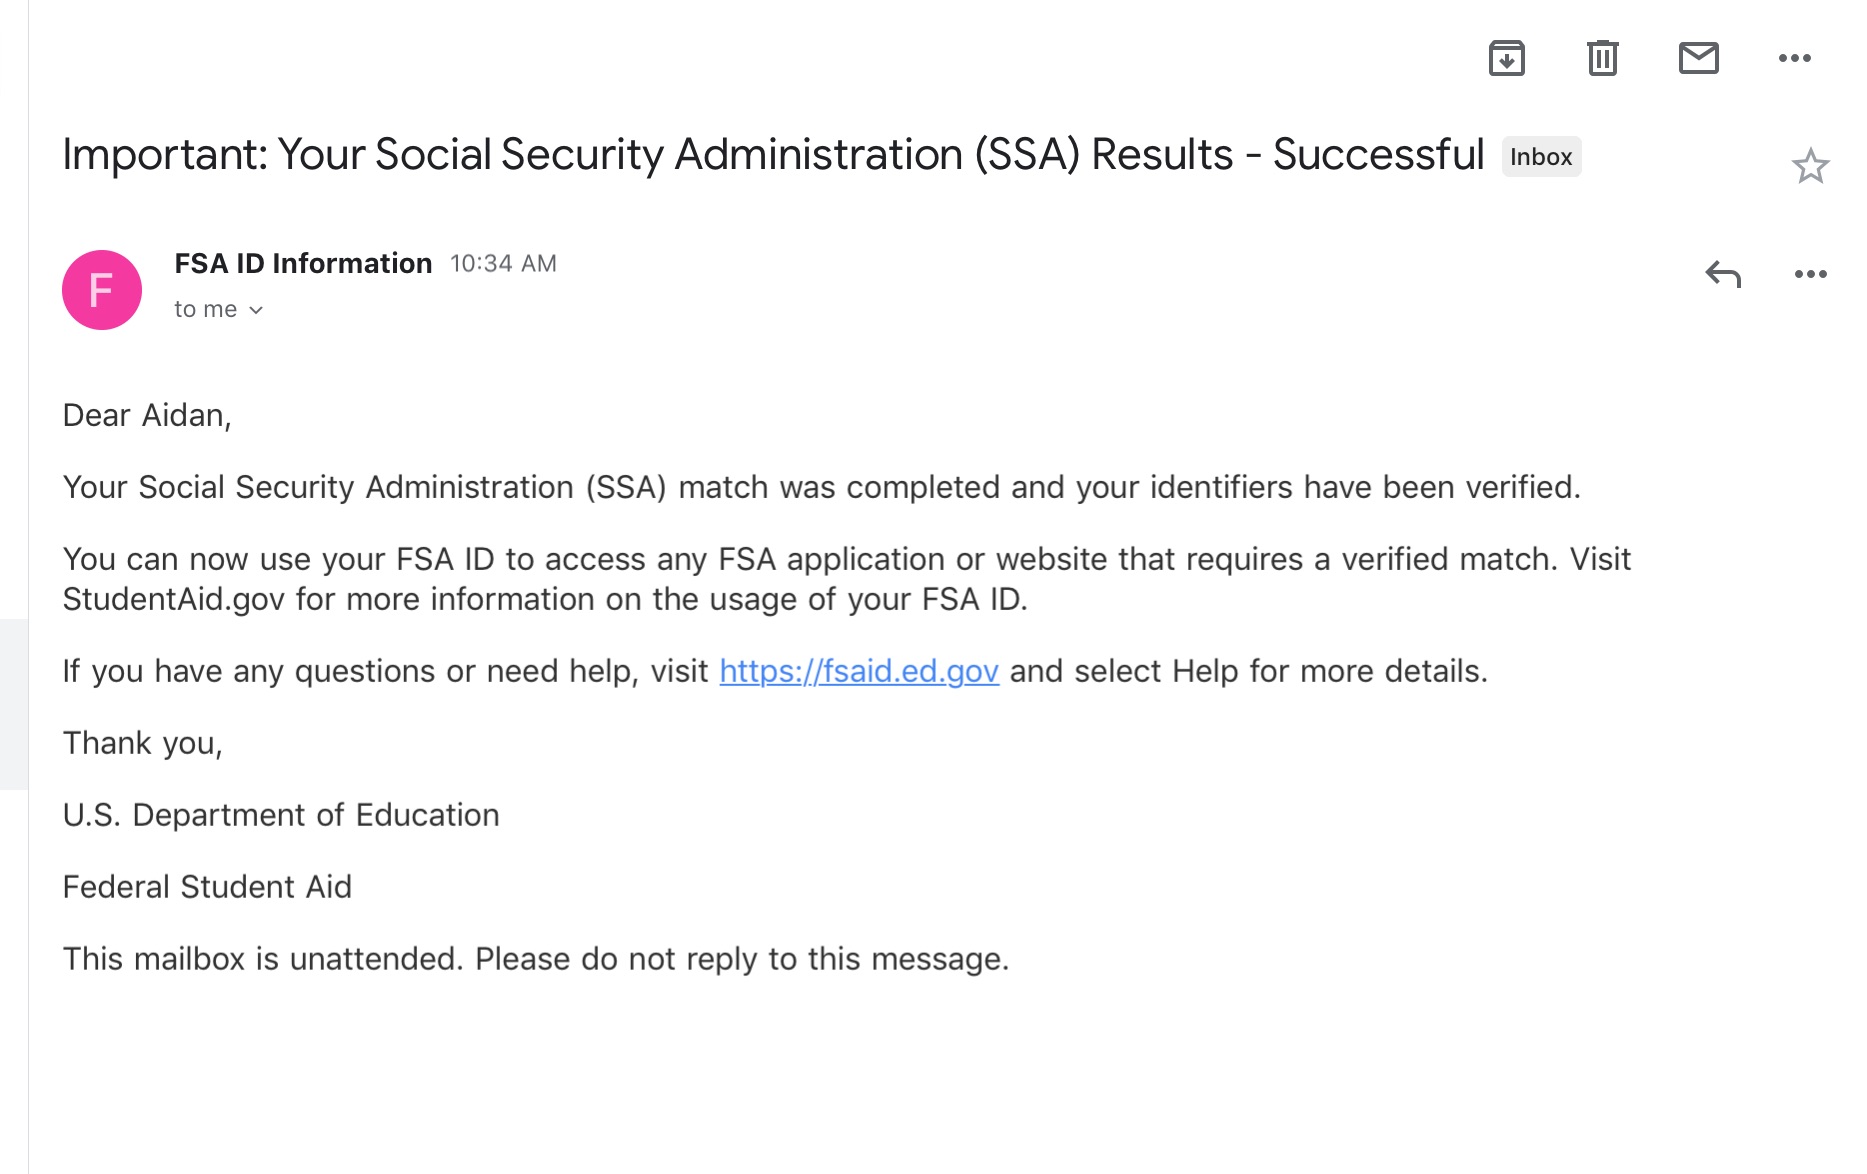
Task: Reply to FSA ID Information using arrow icon
Action: point(1723,274)
